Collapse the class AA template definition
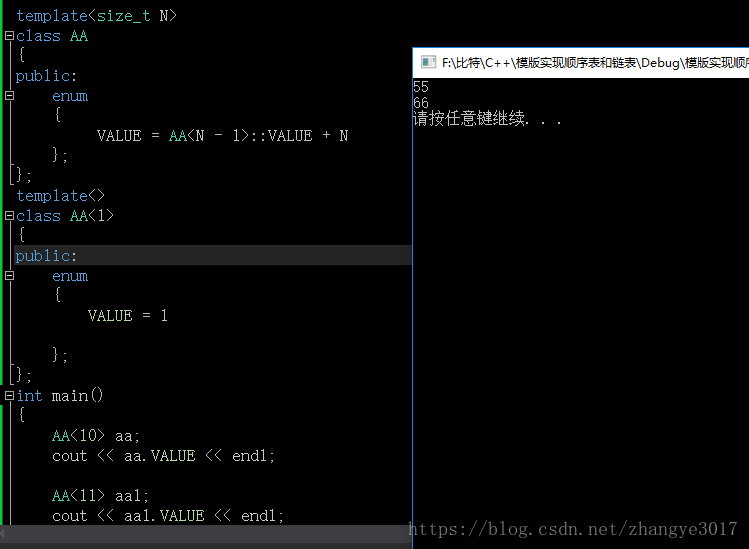This screenshot has height=549, width=749. click(x=9, y=35)
